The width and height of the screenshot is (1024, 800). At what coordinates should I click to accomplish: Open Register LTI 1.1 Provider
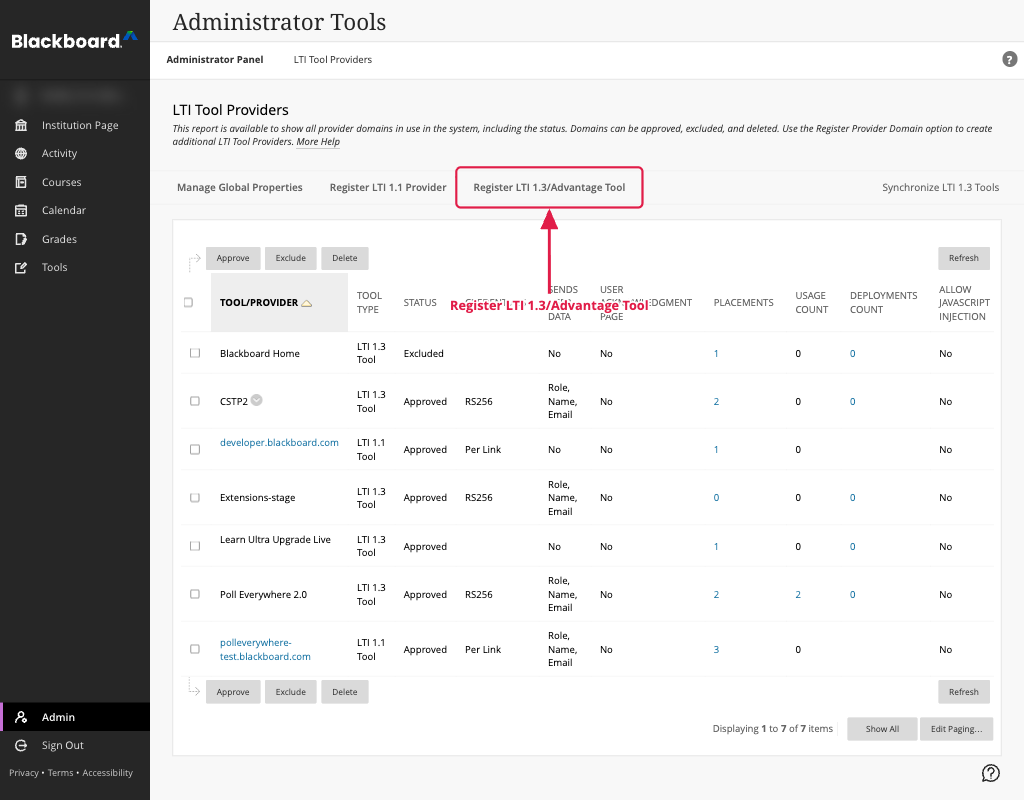tap(388, 187)
